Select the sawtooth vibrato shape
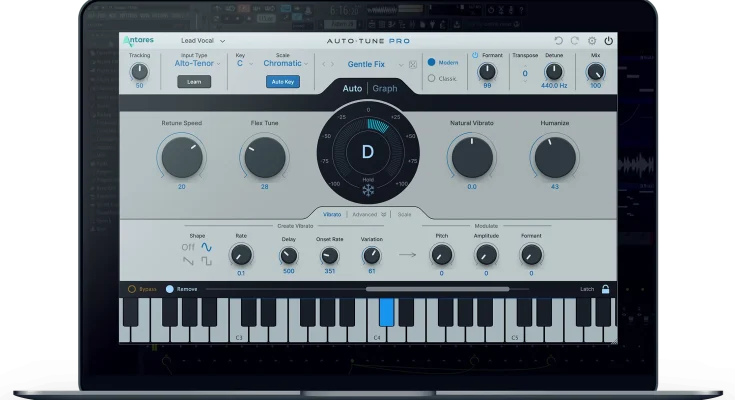 188,261
